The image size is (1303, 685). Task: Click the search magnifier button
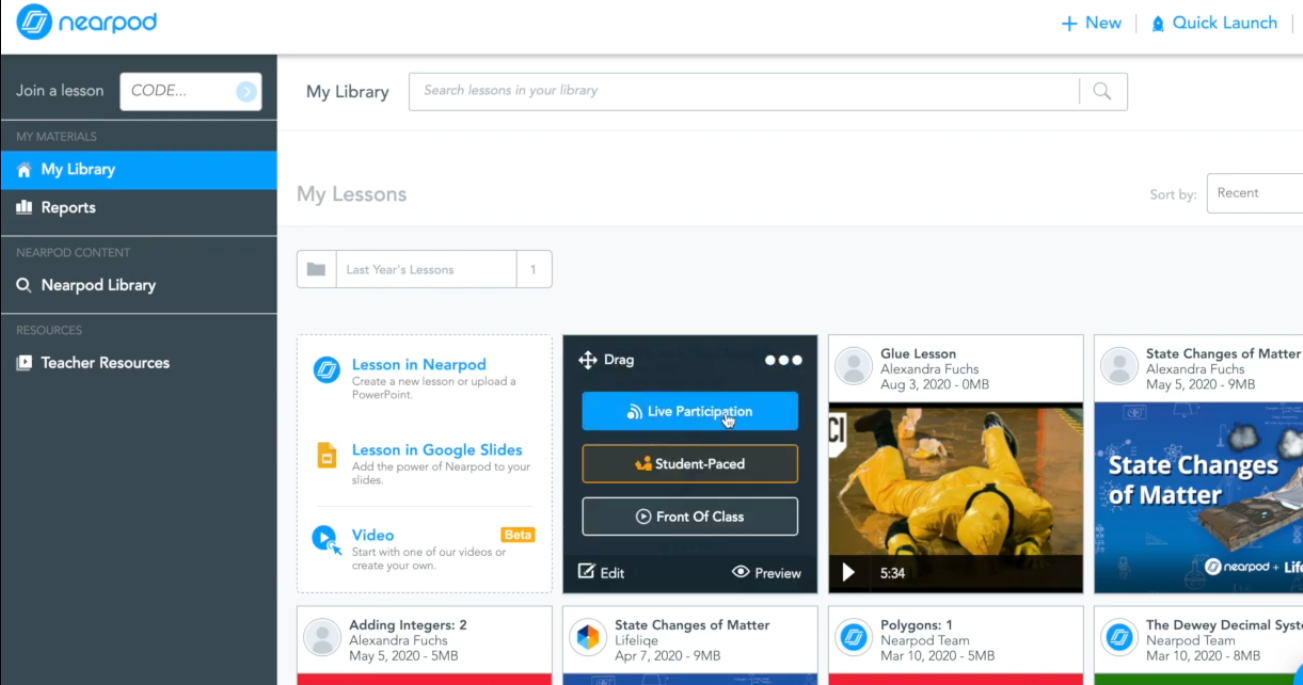(1102, 91)
